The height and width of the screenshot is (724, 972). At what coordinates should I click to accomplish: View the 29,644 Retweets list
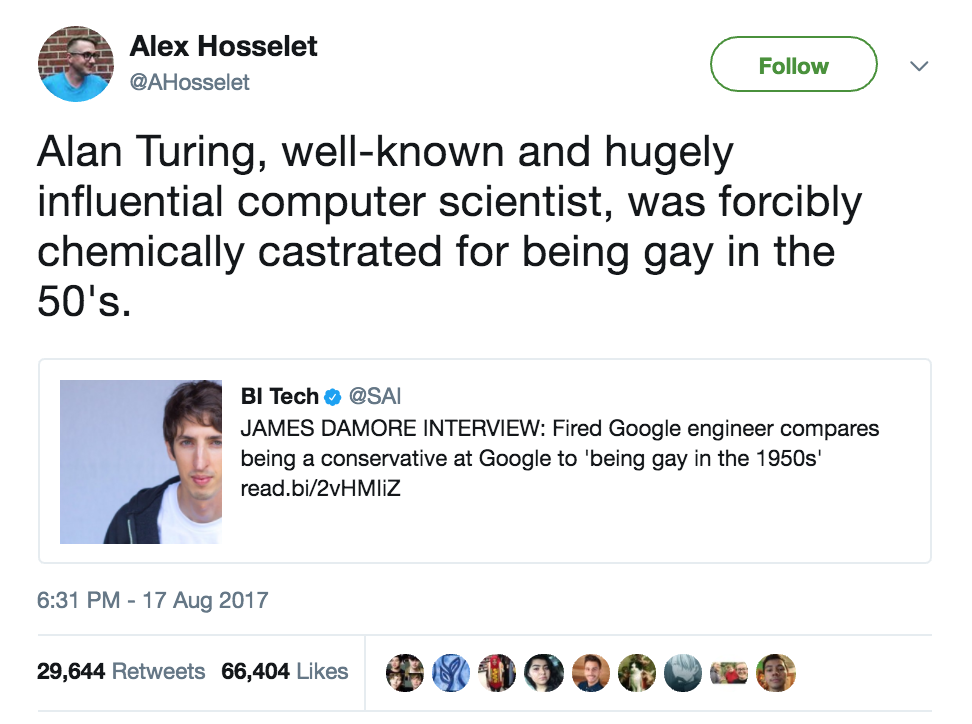click(x=121, y=672)
